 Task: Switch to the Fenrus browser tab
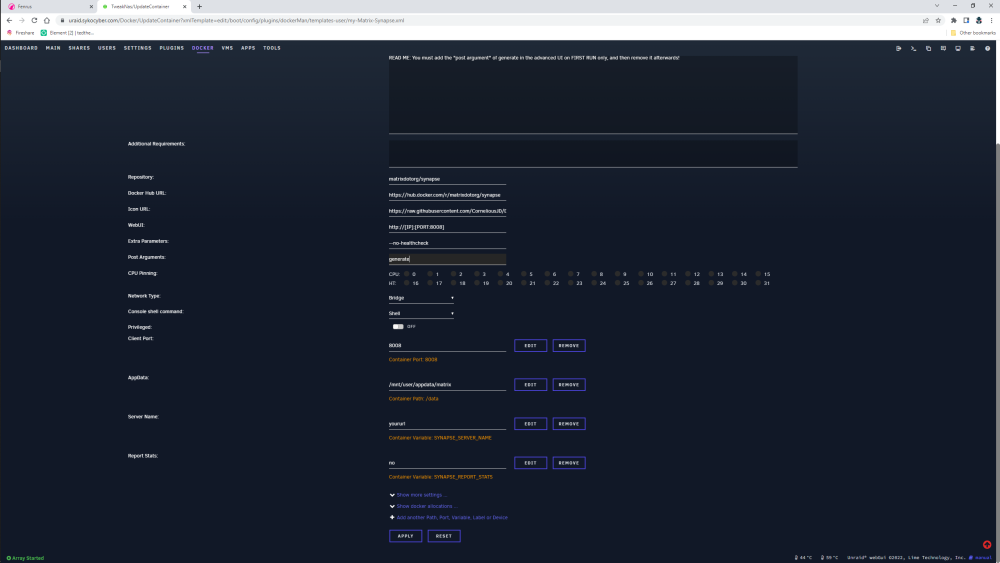click(x=48, y=6)
